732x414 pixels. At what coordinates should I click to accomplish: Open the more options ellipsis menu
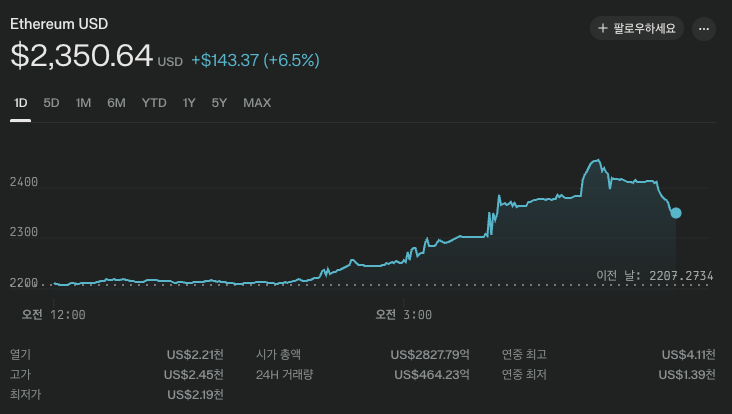point(704,29)
